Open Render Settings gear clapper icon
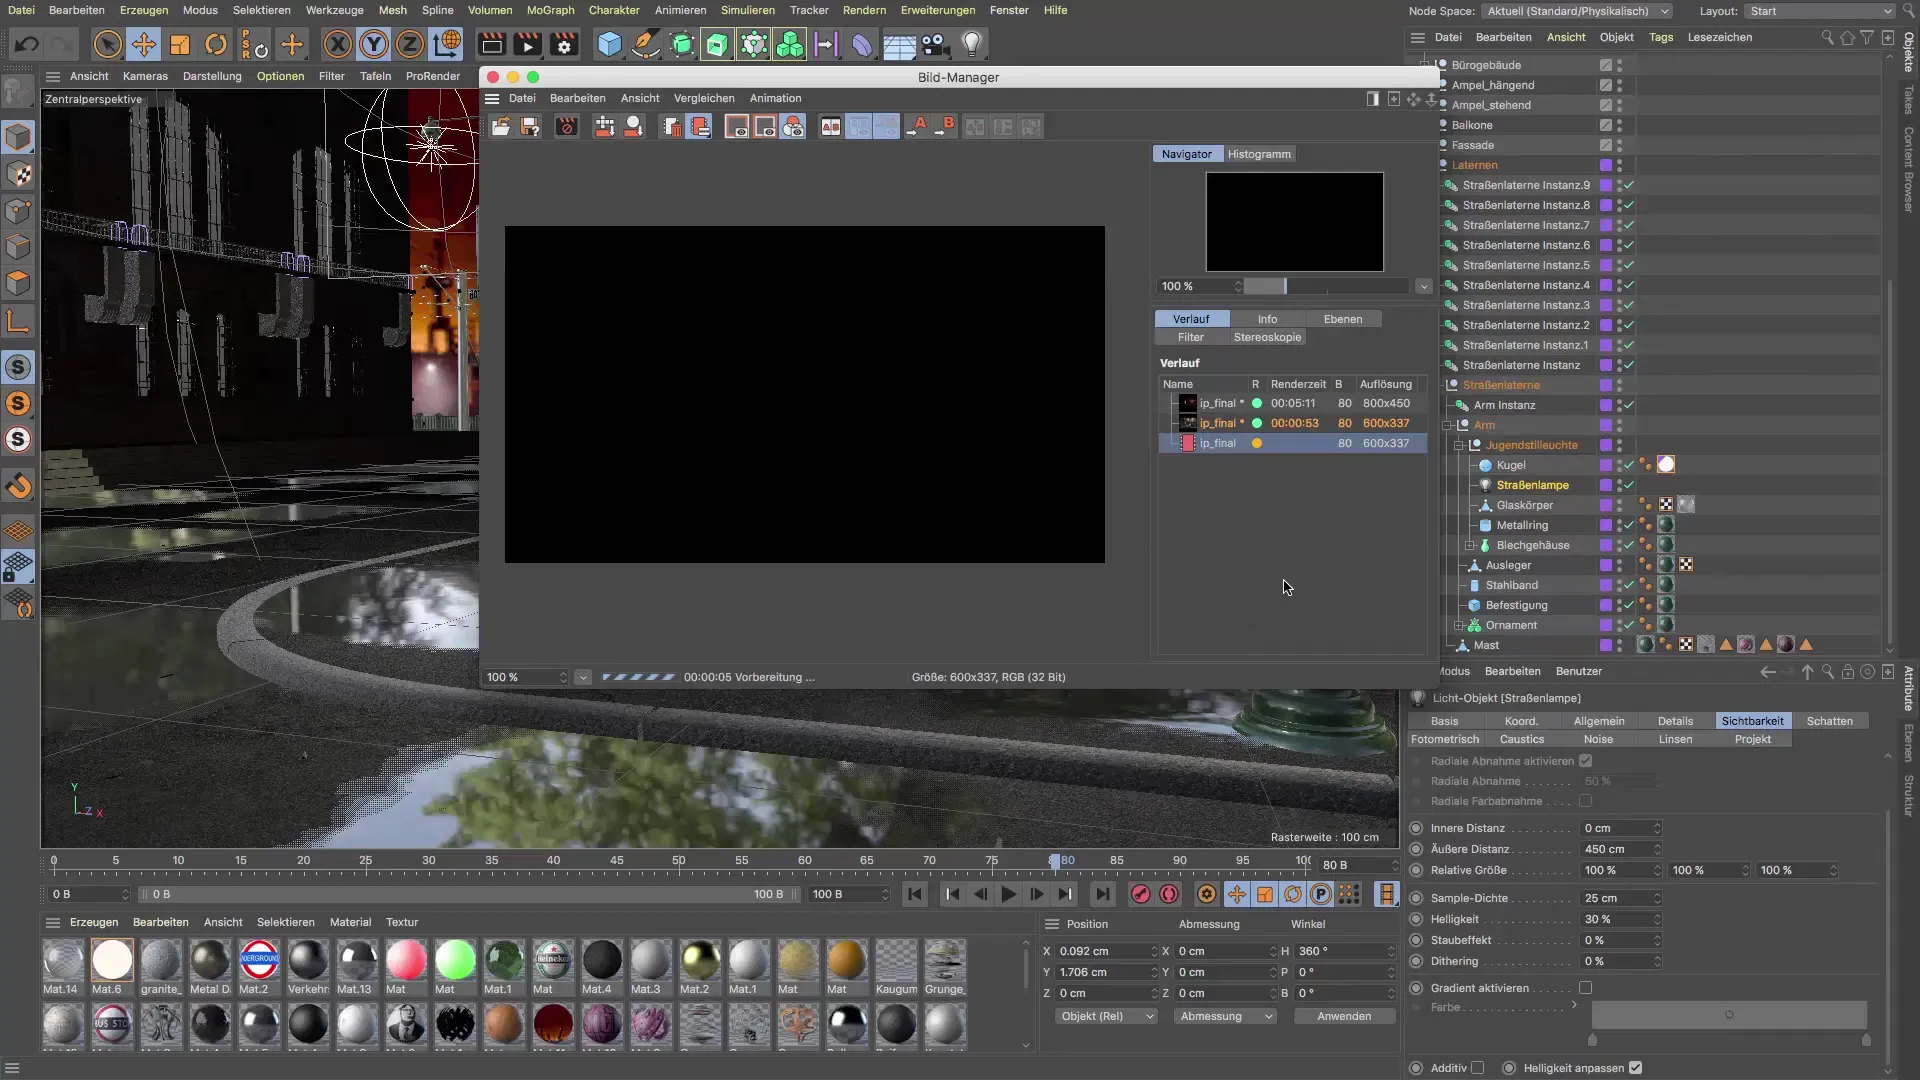This screenshot has height=1080, width=1920. point(564,44)
